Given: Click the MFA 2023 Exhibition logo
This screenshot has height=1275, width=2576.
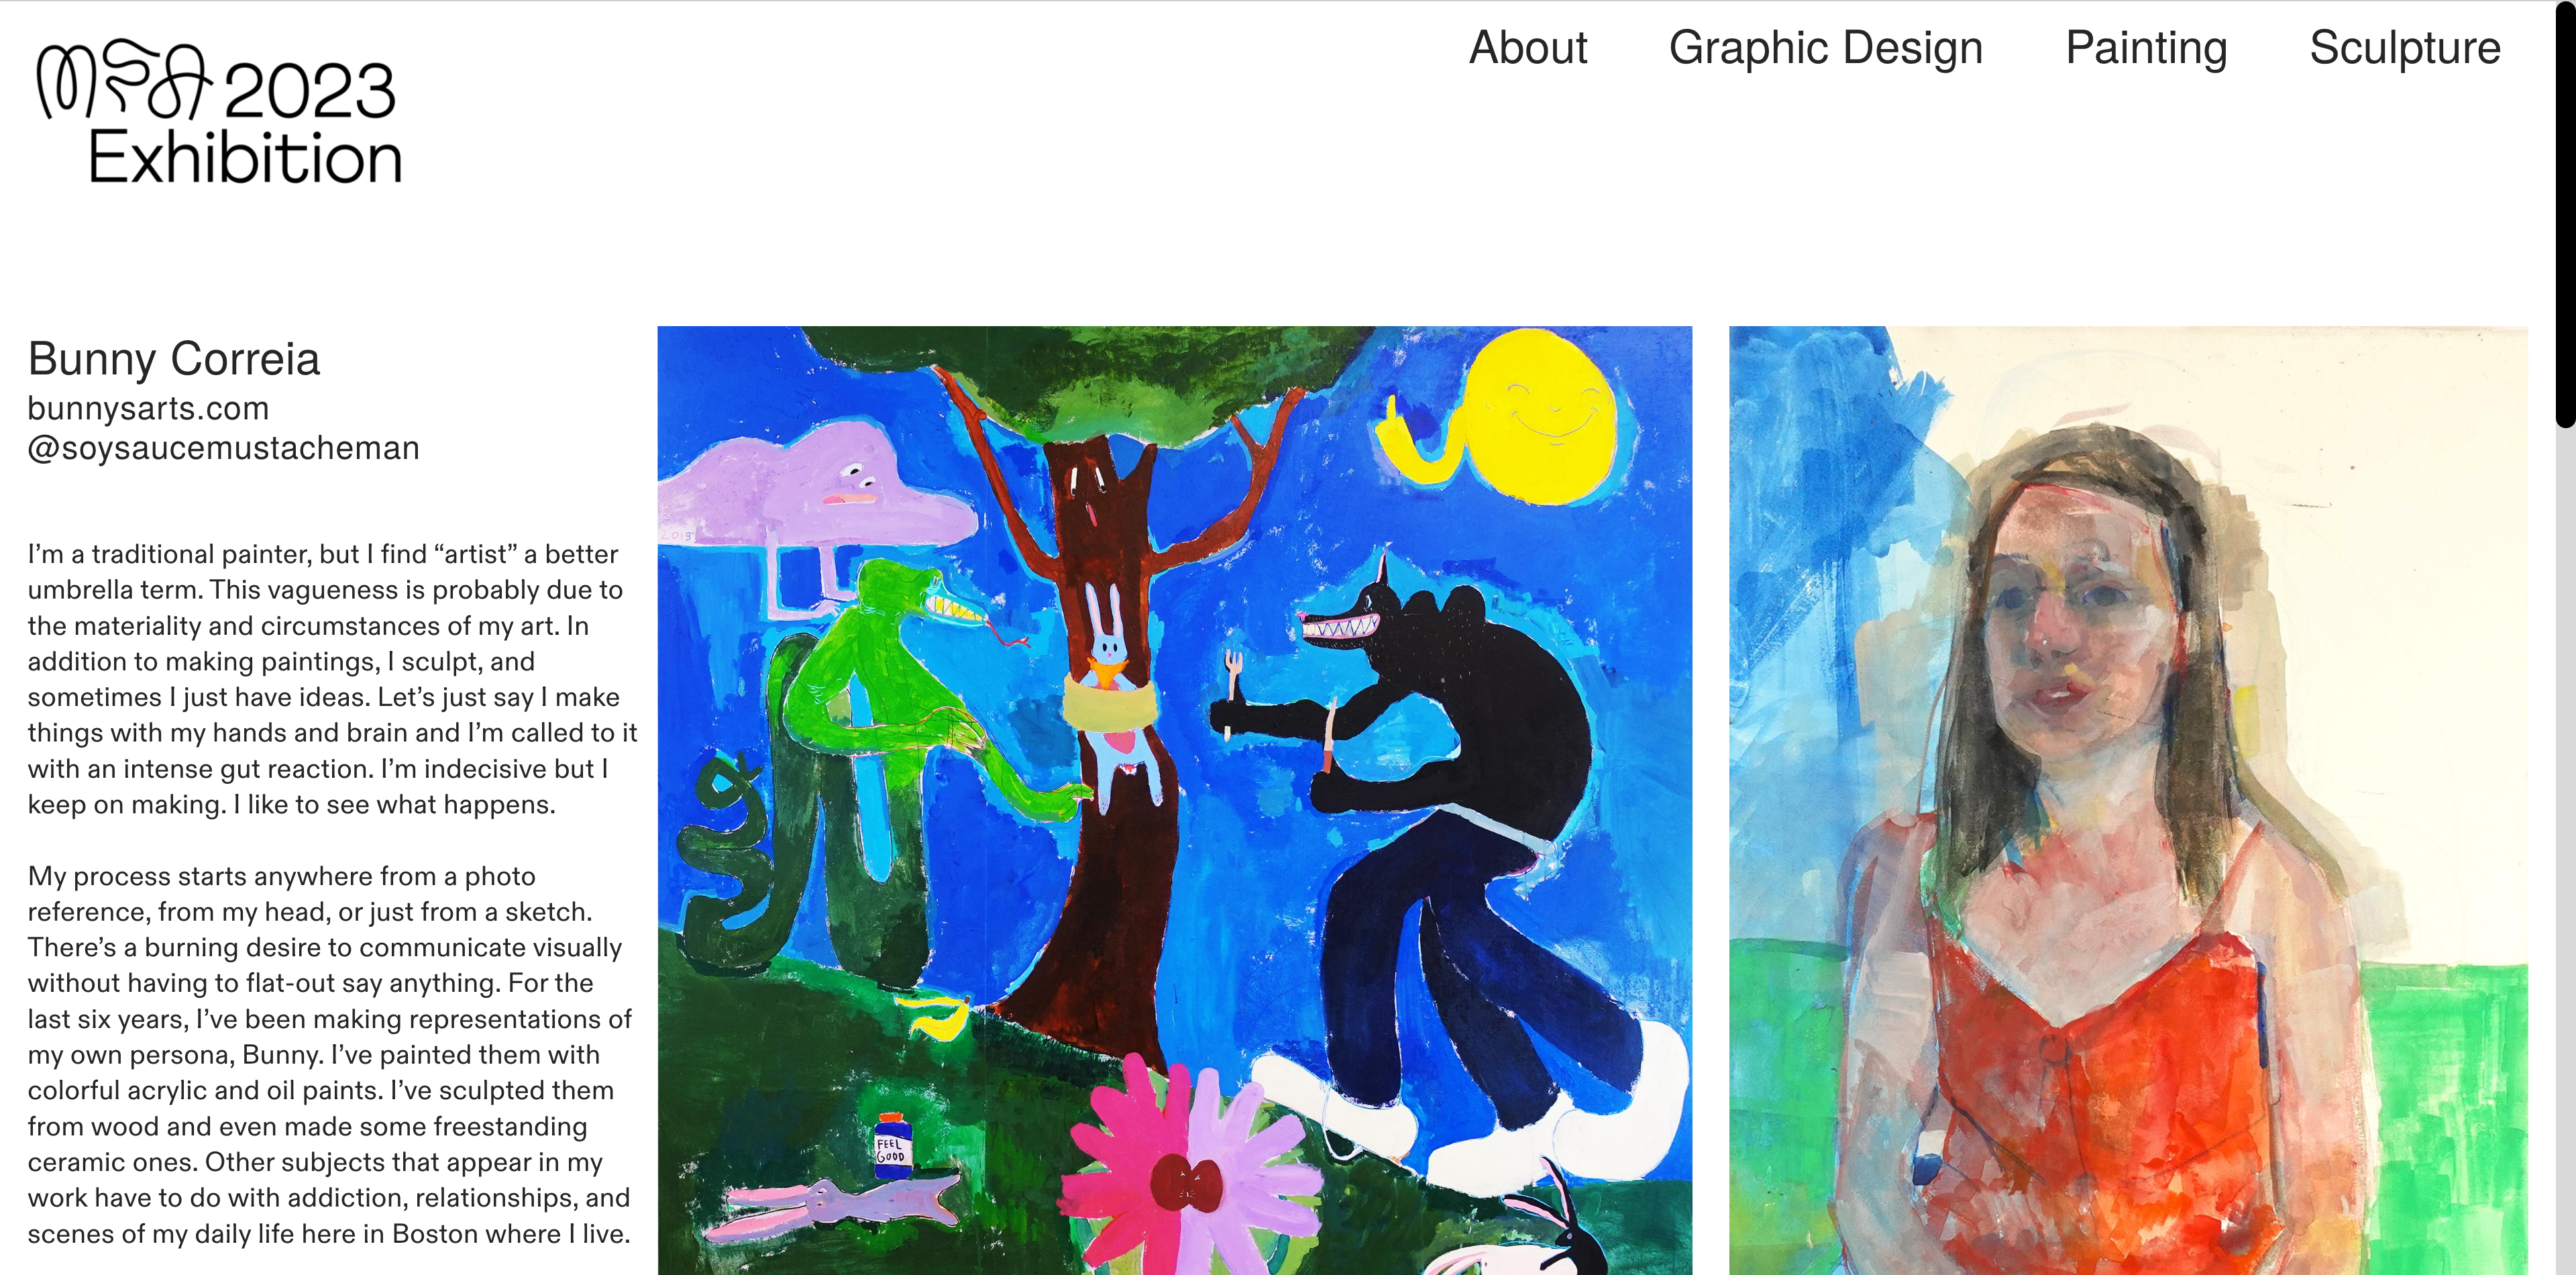Looking at the screenshot, I should tap(219, 113).
